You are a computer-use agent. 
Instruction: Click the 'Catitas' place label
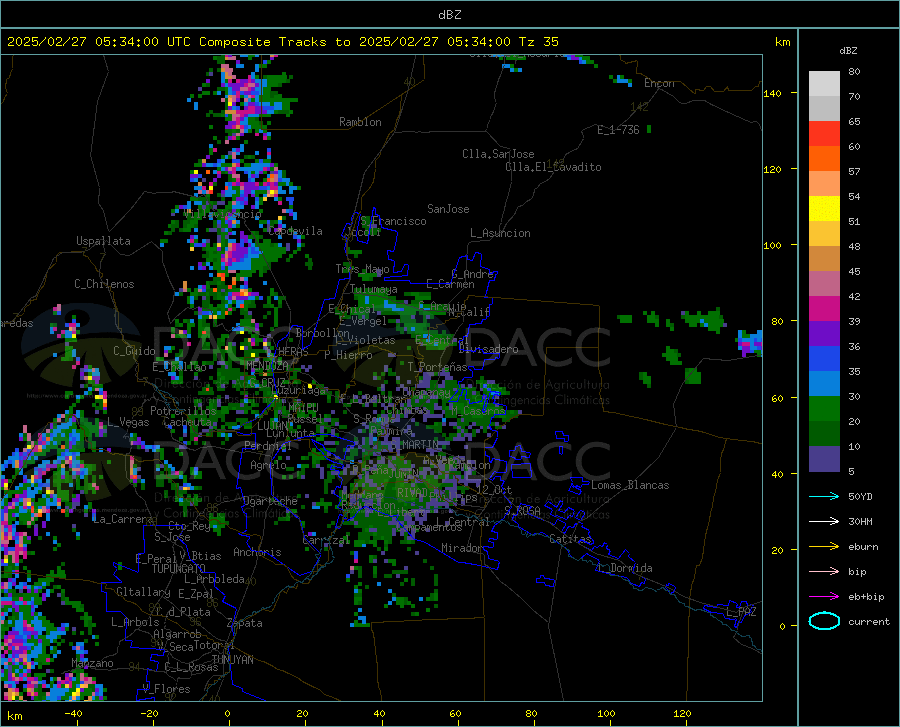coord(571,539)
